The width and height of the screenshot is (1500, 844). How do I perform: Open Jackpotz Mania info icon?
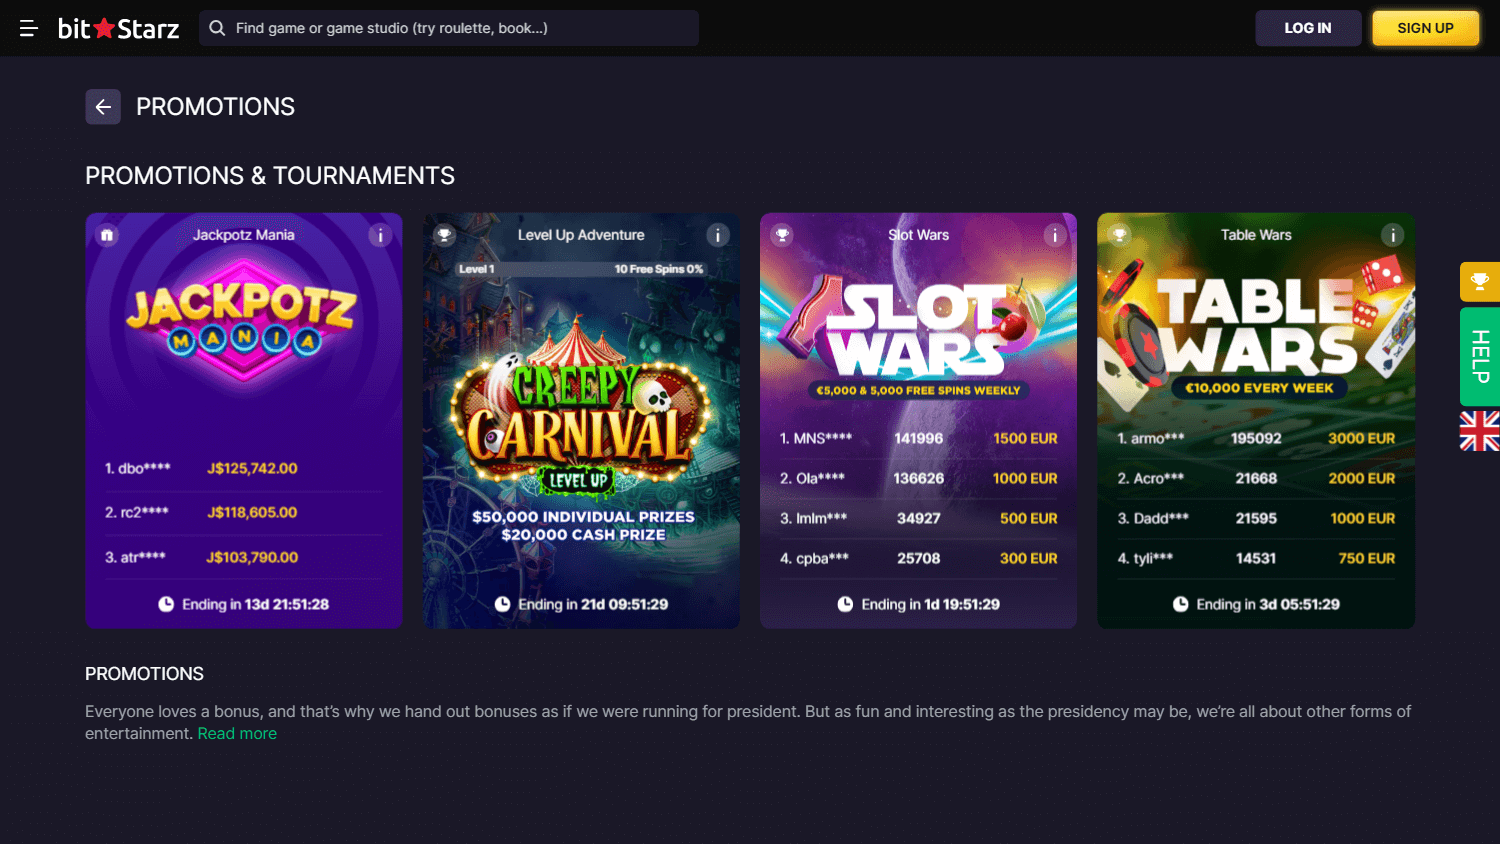coord(380,235)
